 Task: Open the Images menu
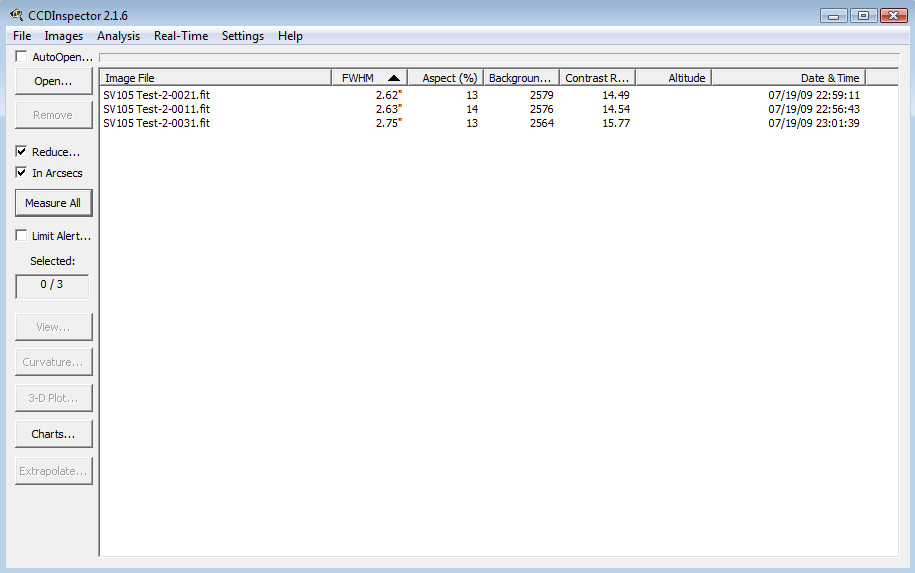click(64, 36)
